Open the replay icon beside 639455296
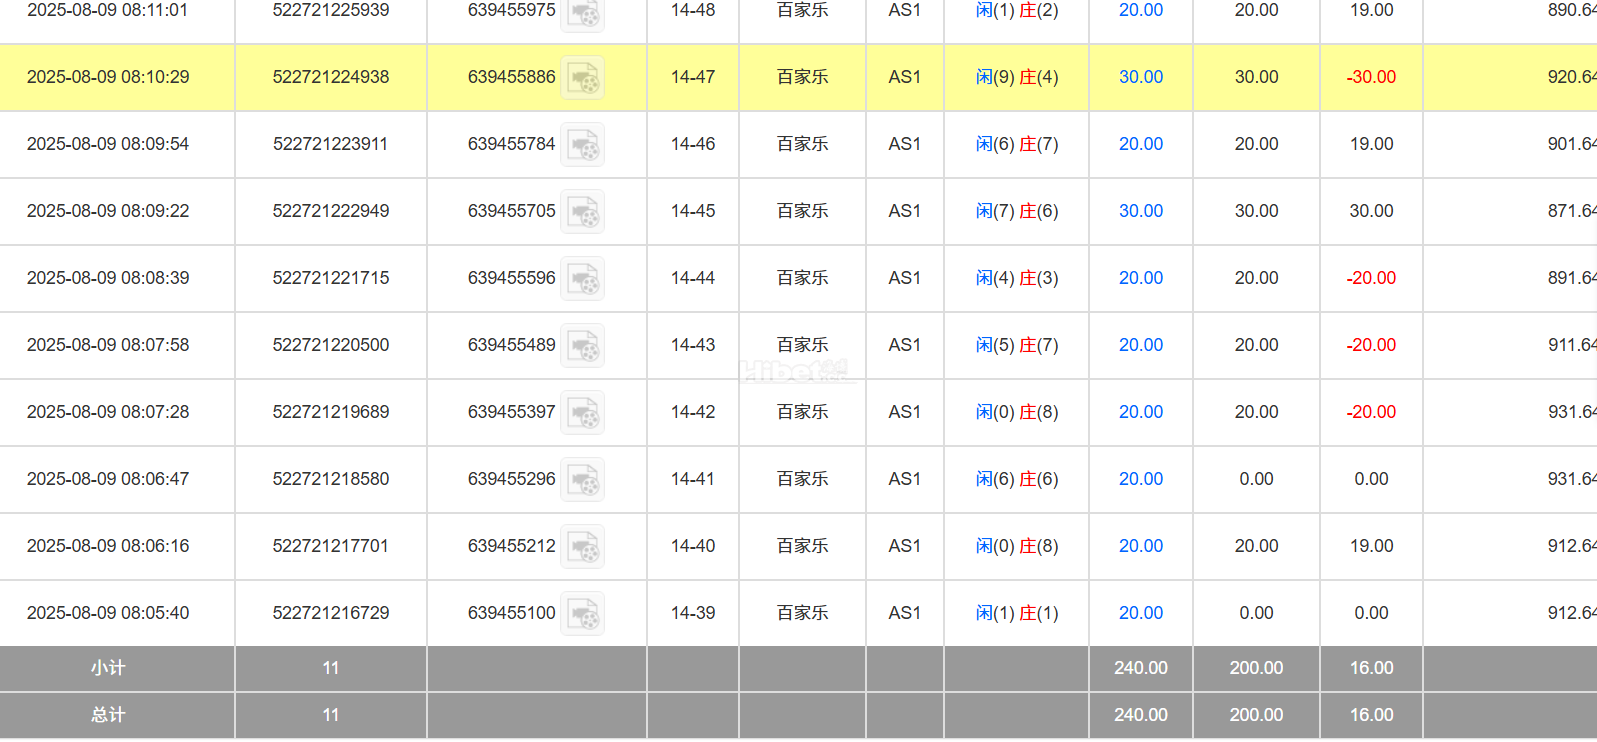This screenshot has width=1597, height=742. (582, 480)
